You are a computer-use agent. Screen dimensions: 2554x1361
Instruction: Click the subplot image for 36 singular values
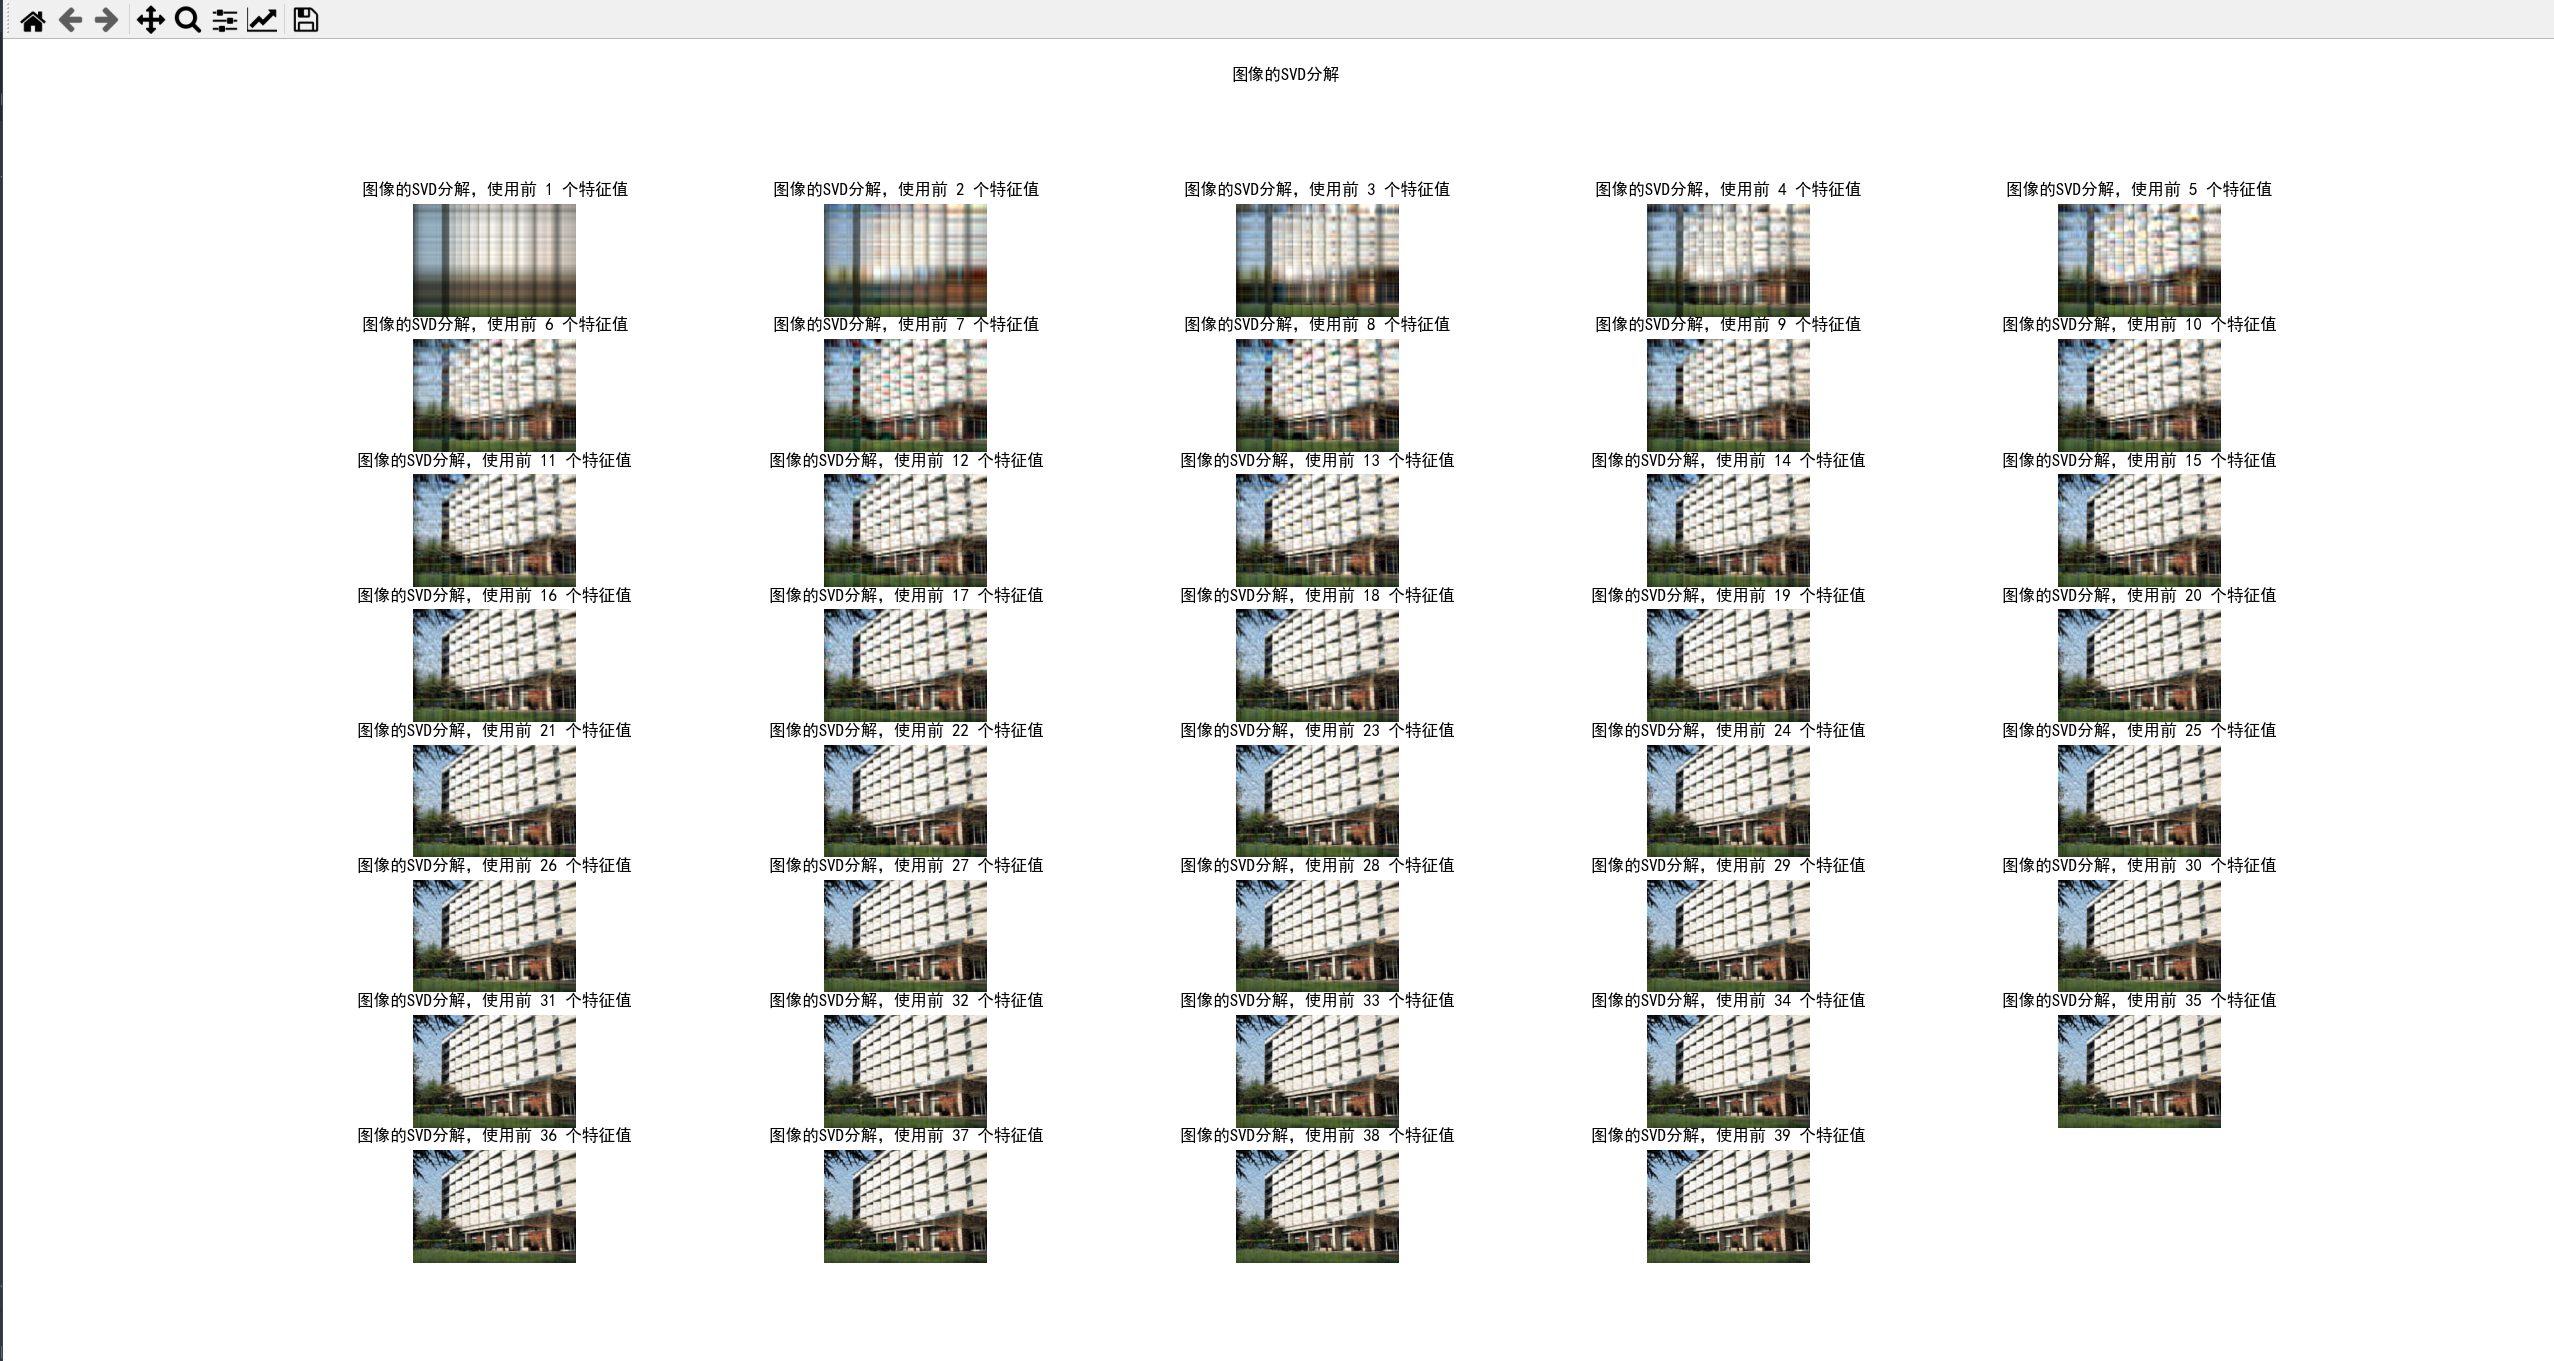(494, 1206)
